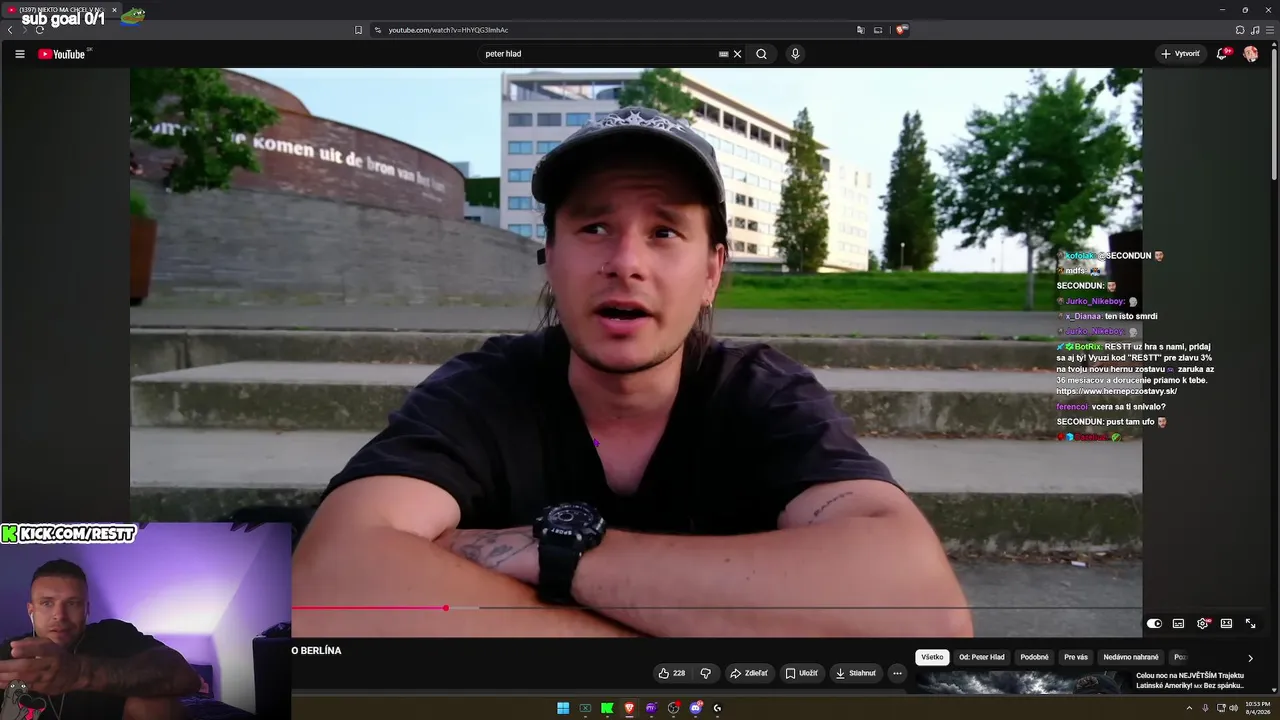This screenshot has height=720, width=1280.
Task: Clear the search text with the X icon
Action: [737, 54]
